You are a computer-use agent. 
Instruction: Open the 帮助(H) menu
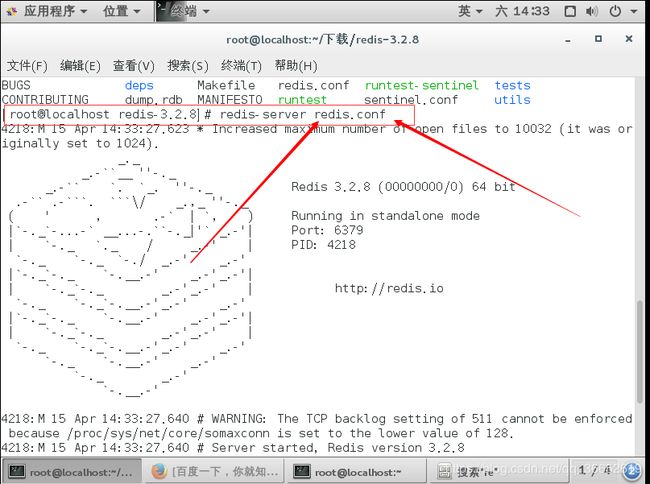click(296, 65)
